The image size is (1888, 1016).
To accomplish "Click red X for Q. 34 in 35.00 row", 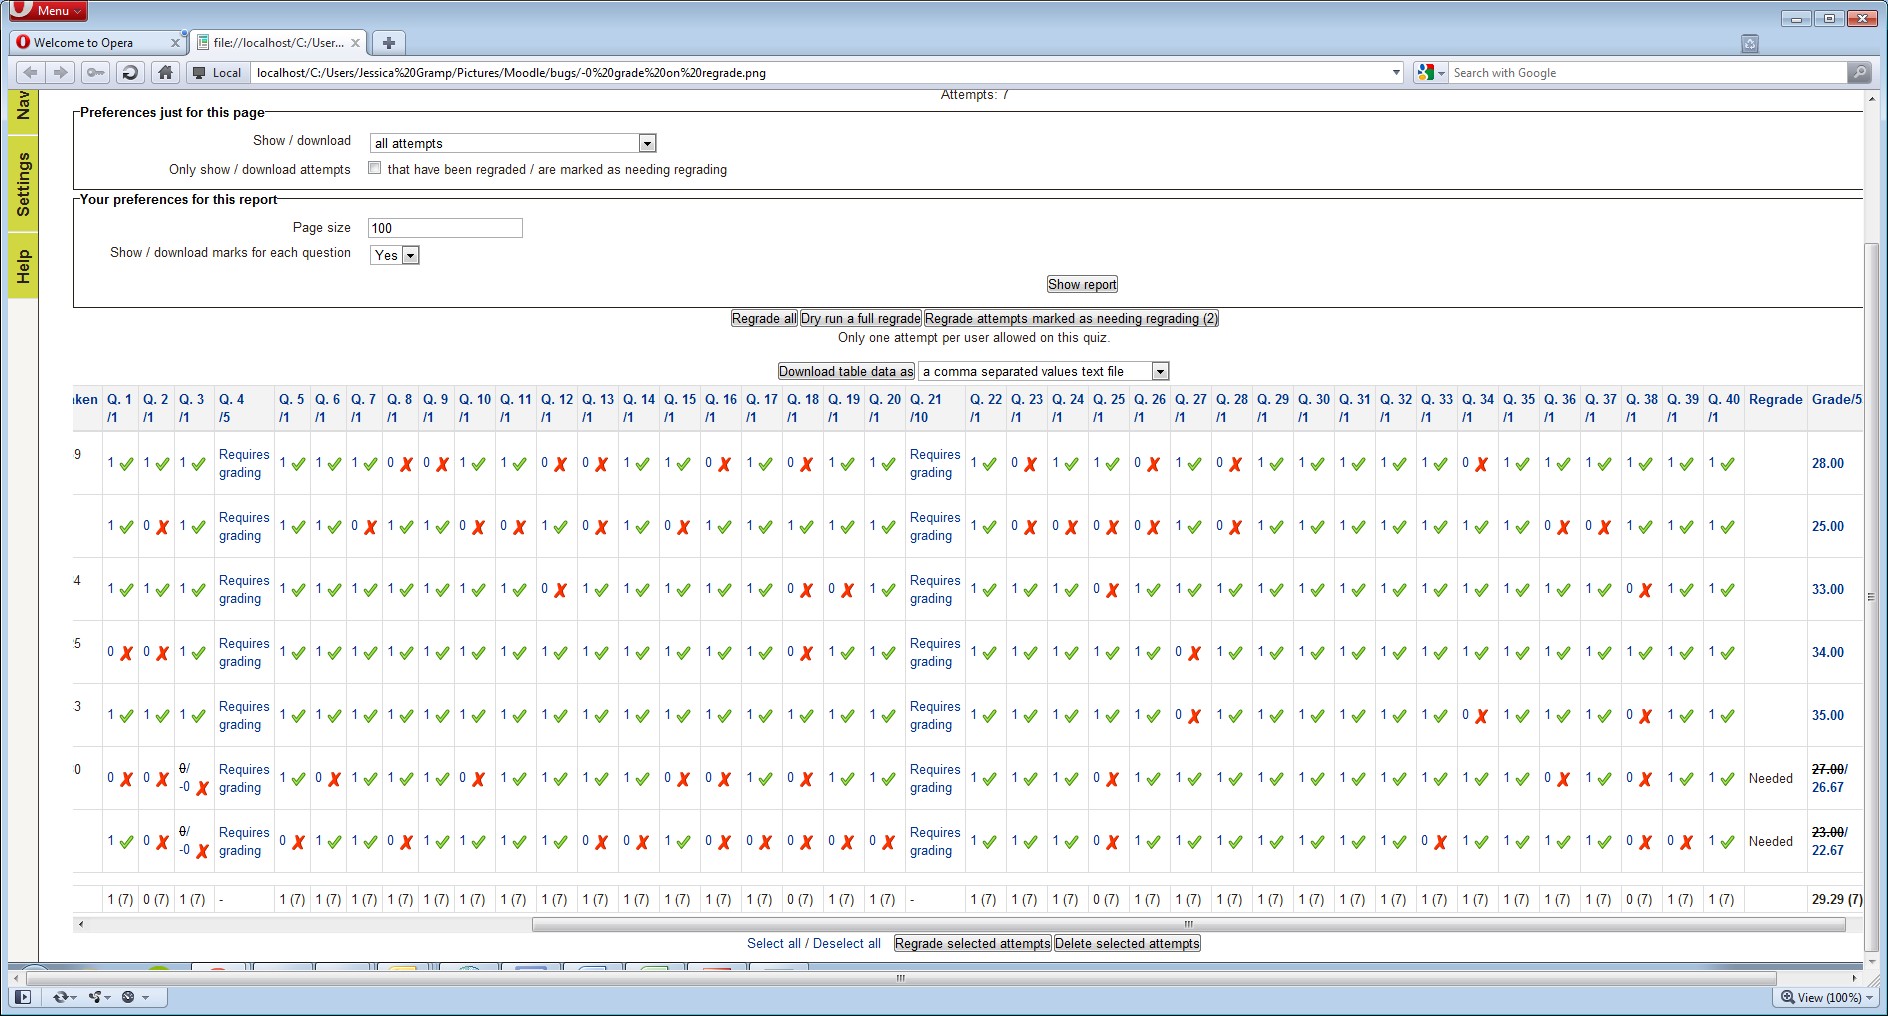I will coord(1481,716).
